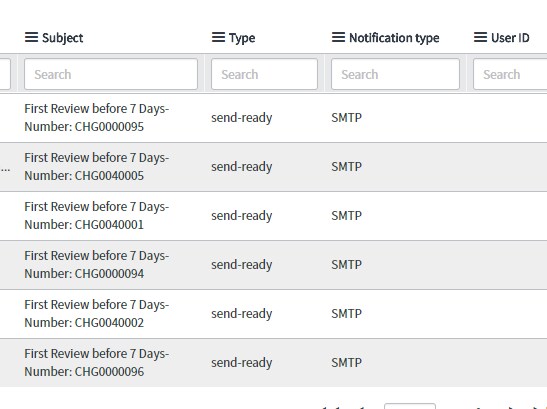This screenshot has width=547, height=409.
Task: Open the Type column options menu icon
Action: click(218, 37)
